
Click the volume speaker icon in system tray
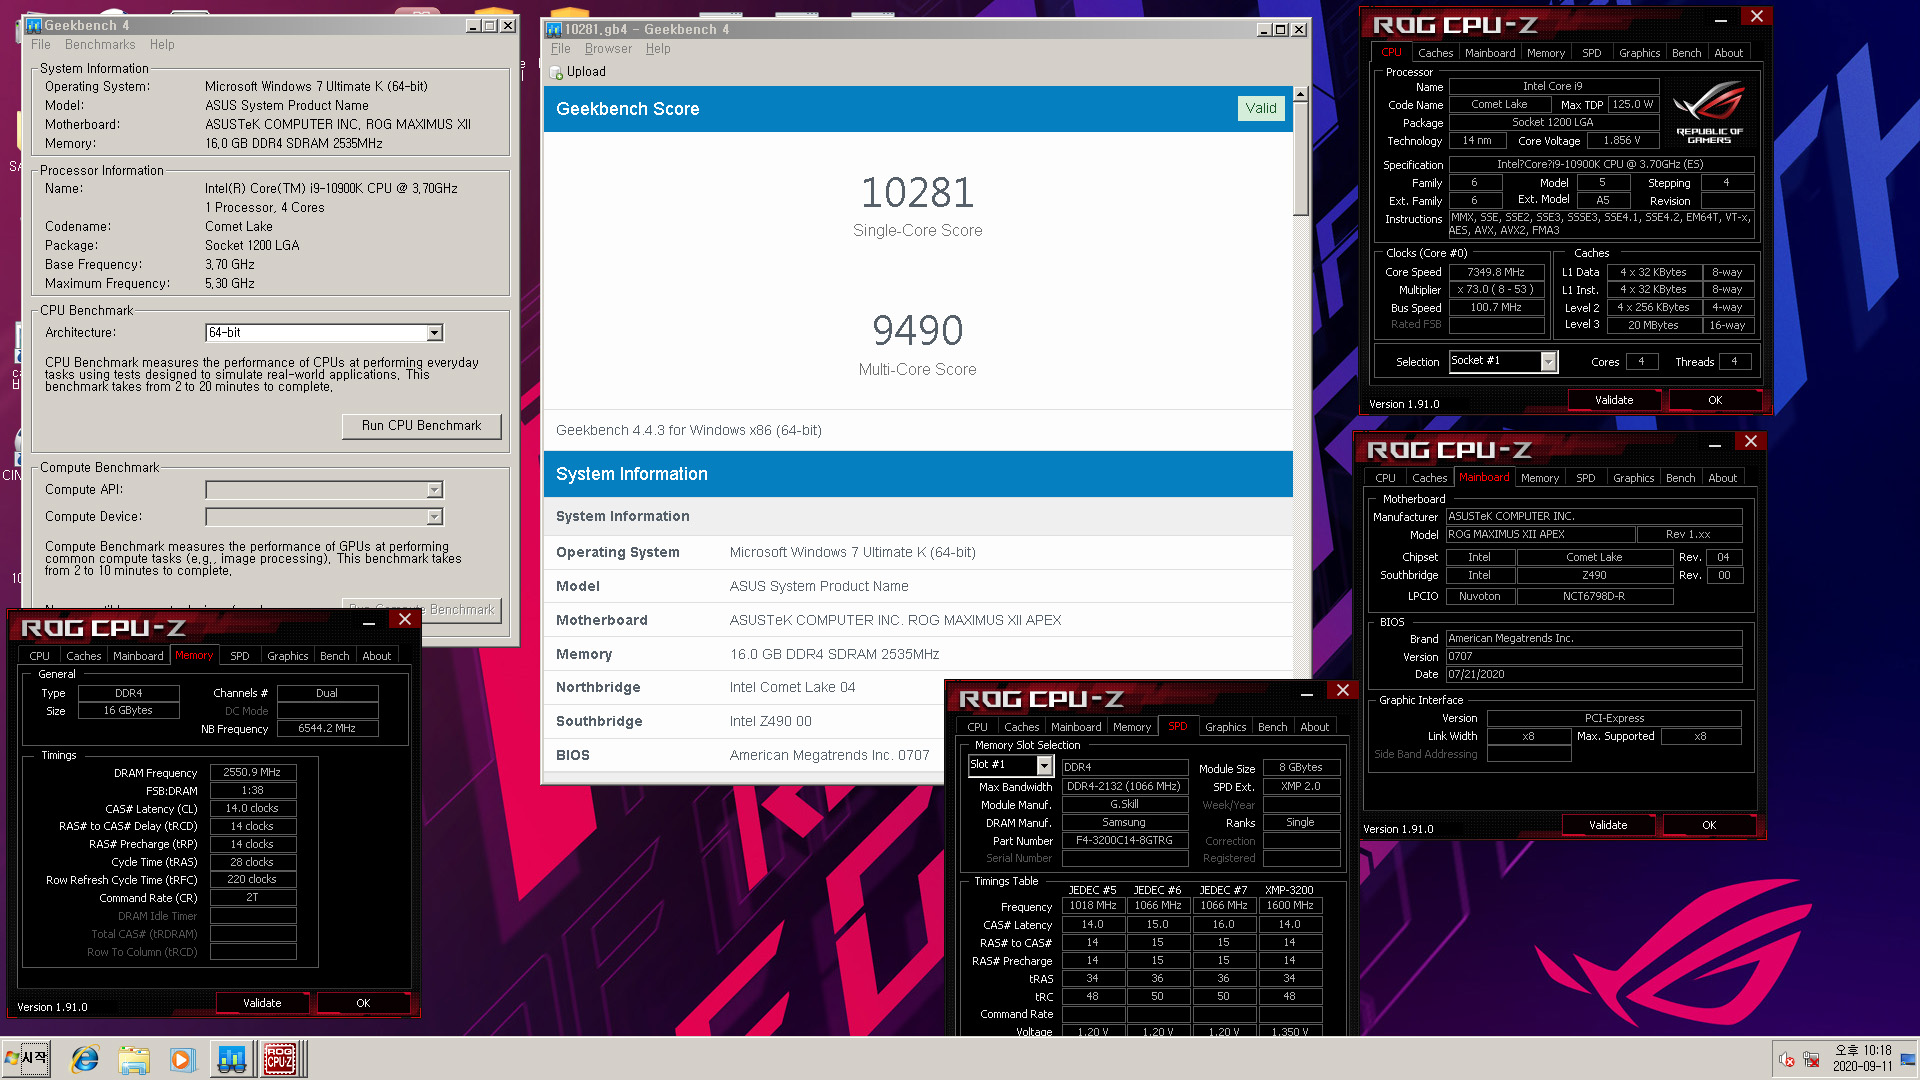pos(1787,1060)
